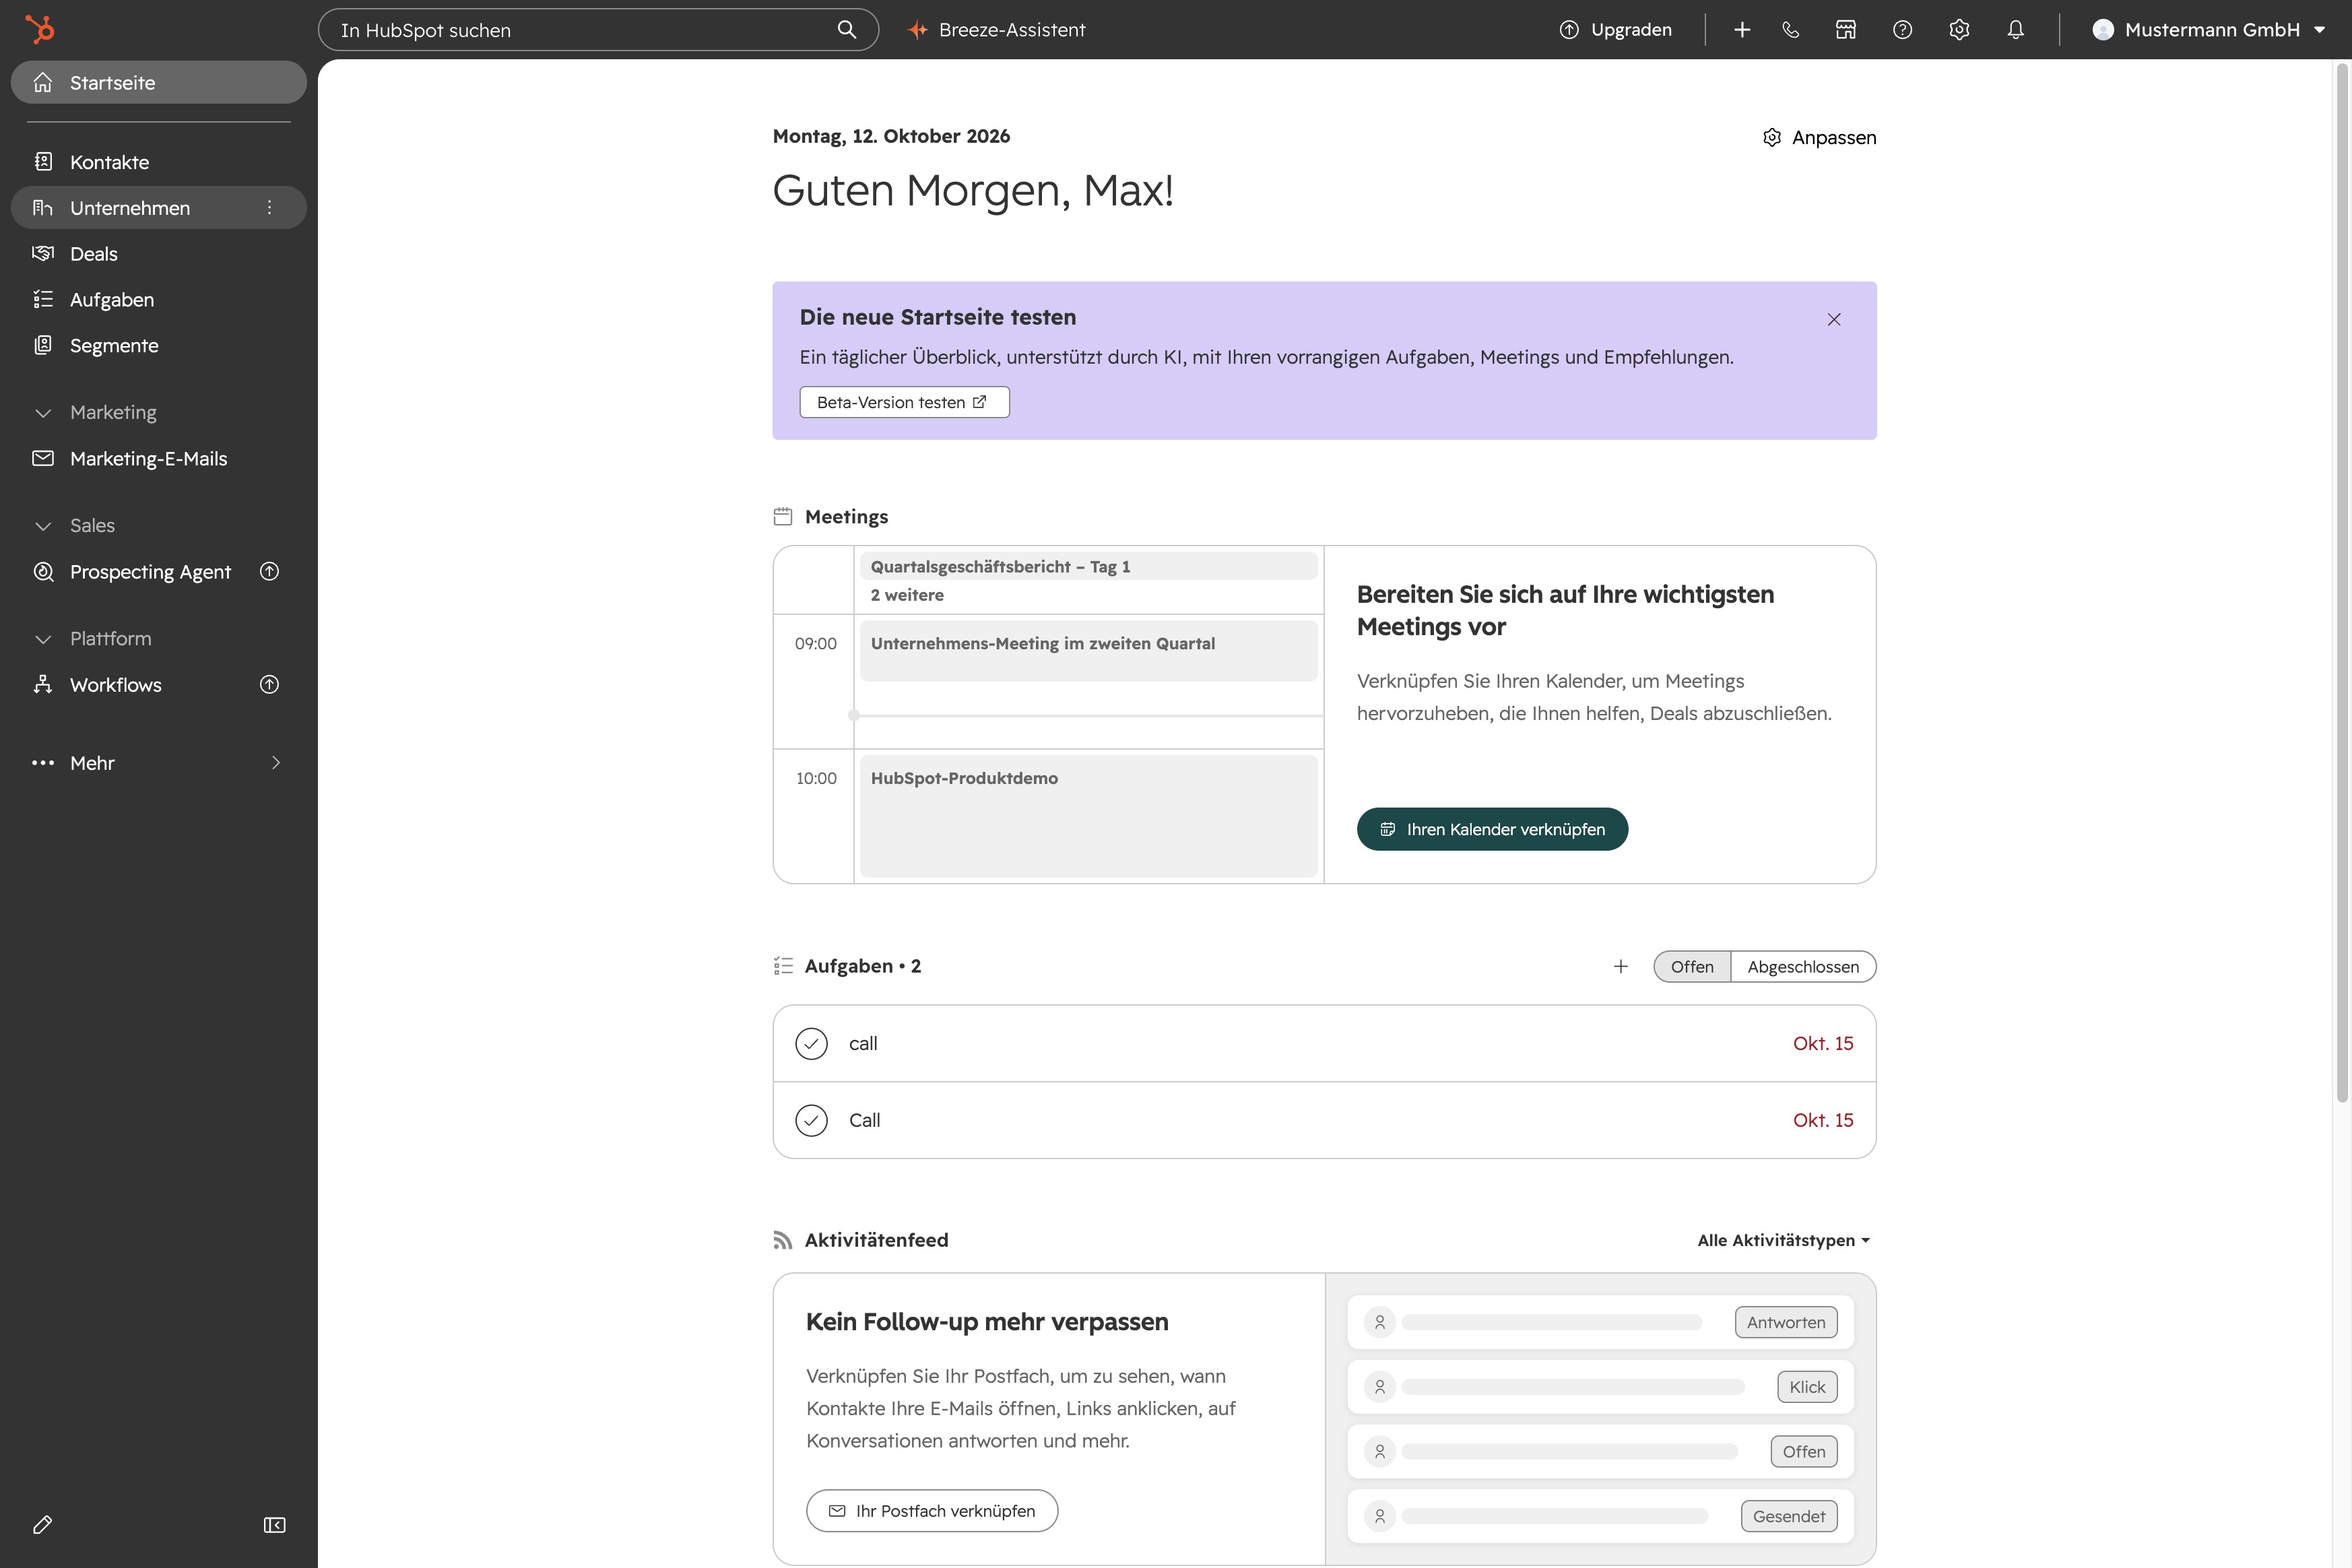Click the upgrade arrow beside Workflows
This screenshot has height=1568, width=2352.
tap(269, 684)
